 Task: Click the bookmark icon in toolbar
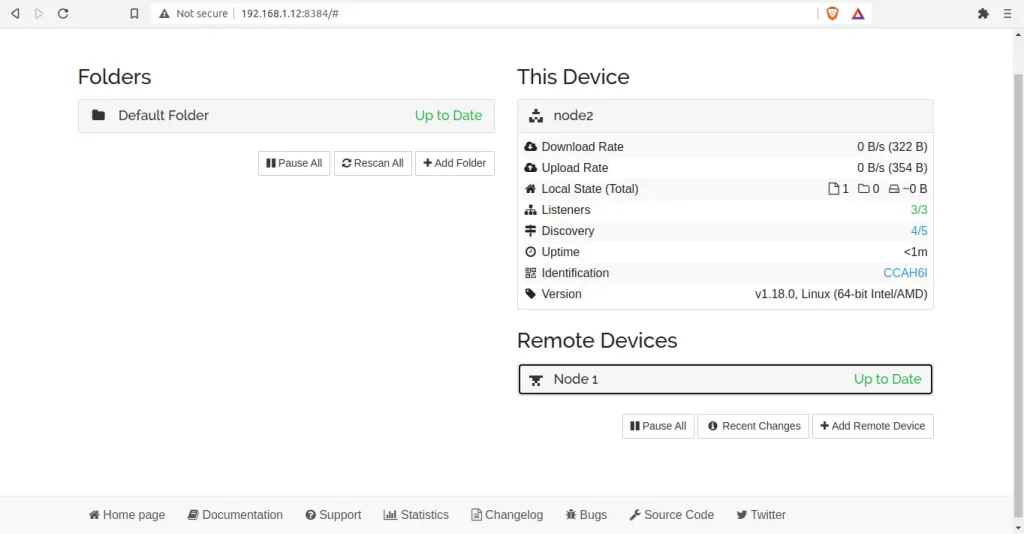point(134,13)
